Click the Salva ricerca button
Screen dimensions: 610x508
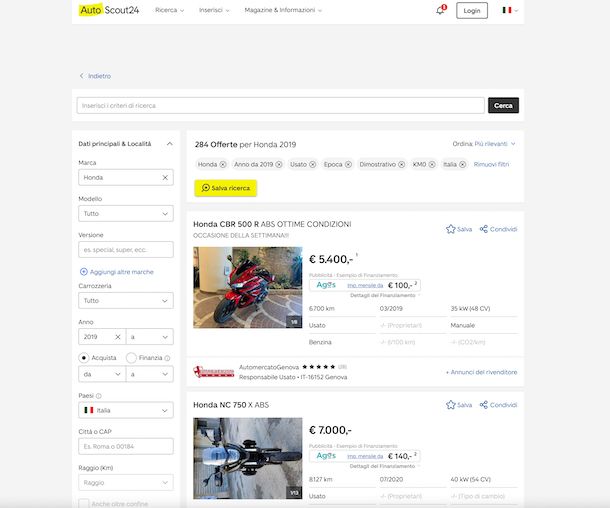coord(226,188)
